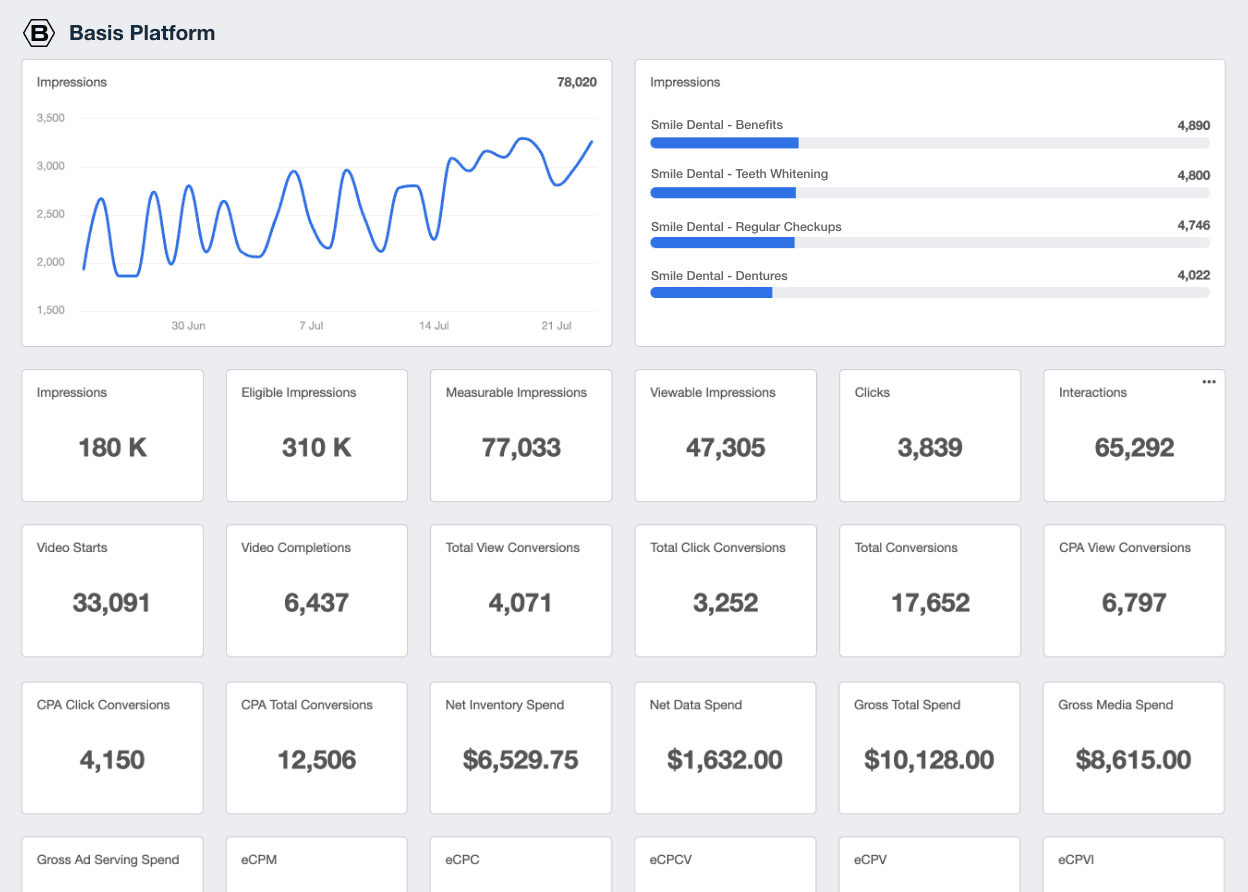1248x892 pixels.
Task: Open the Clicks metric card
Action: [930, 435]
